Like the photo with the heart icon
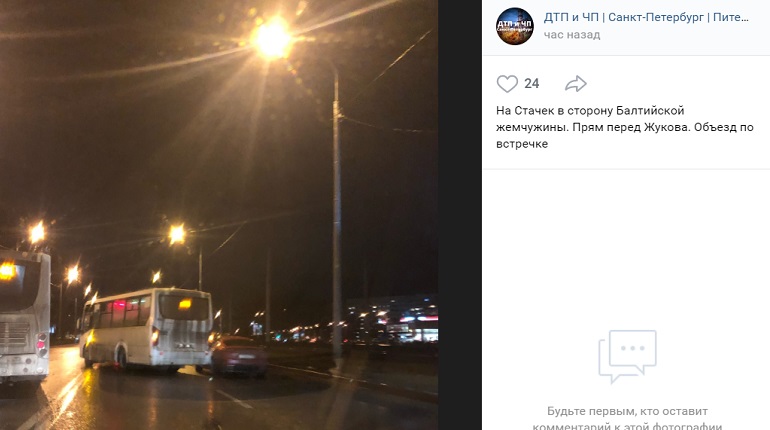This screenshot has width=770, height=430. tap(507, 83)
